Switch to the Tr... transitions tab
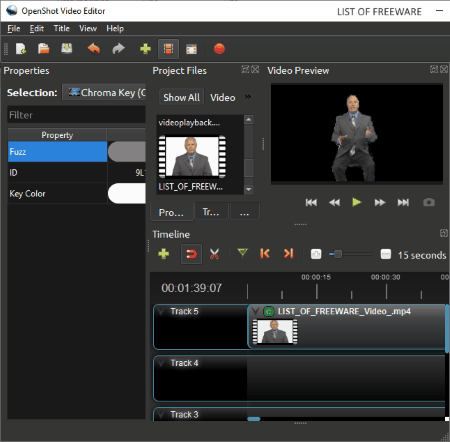 pyautogui.click(x=211, y=212)
